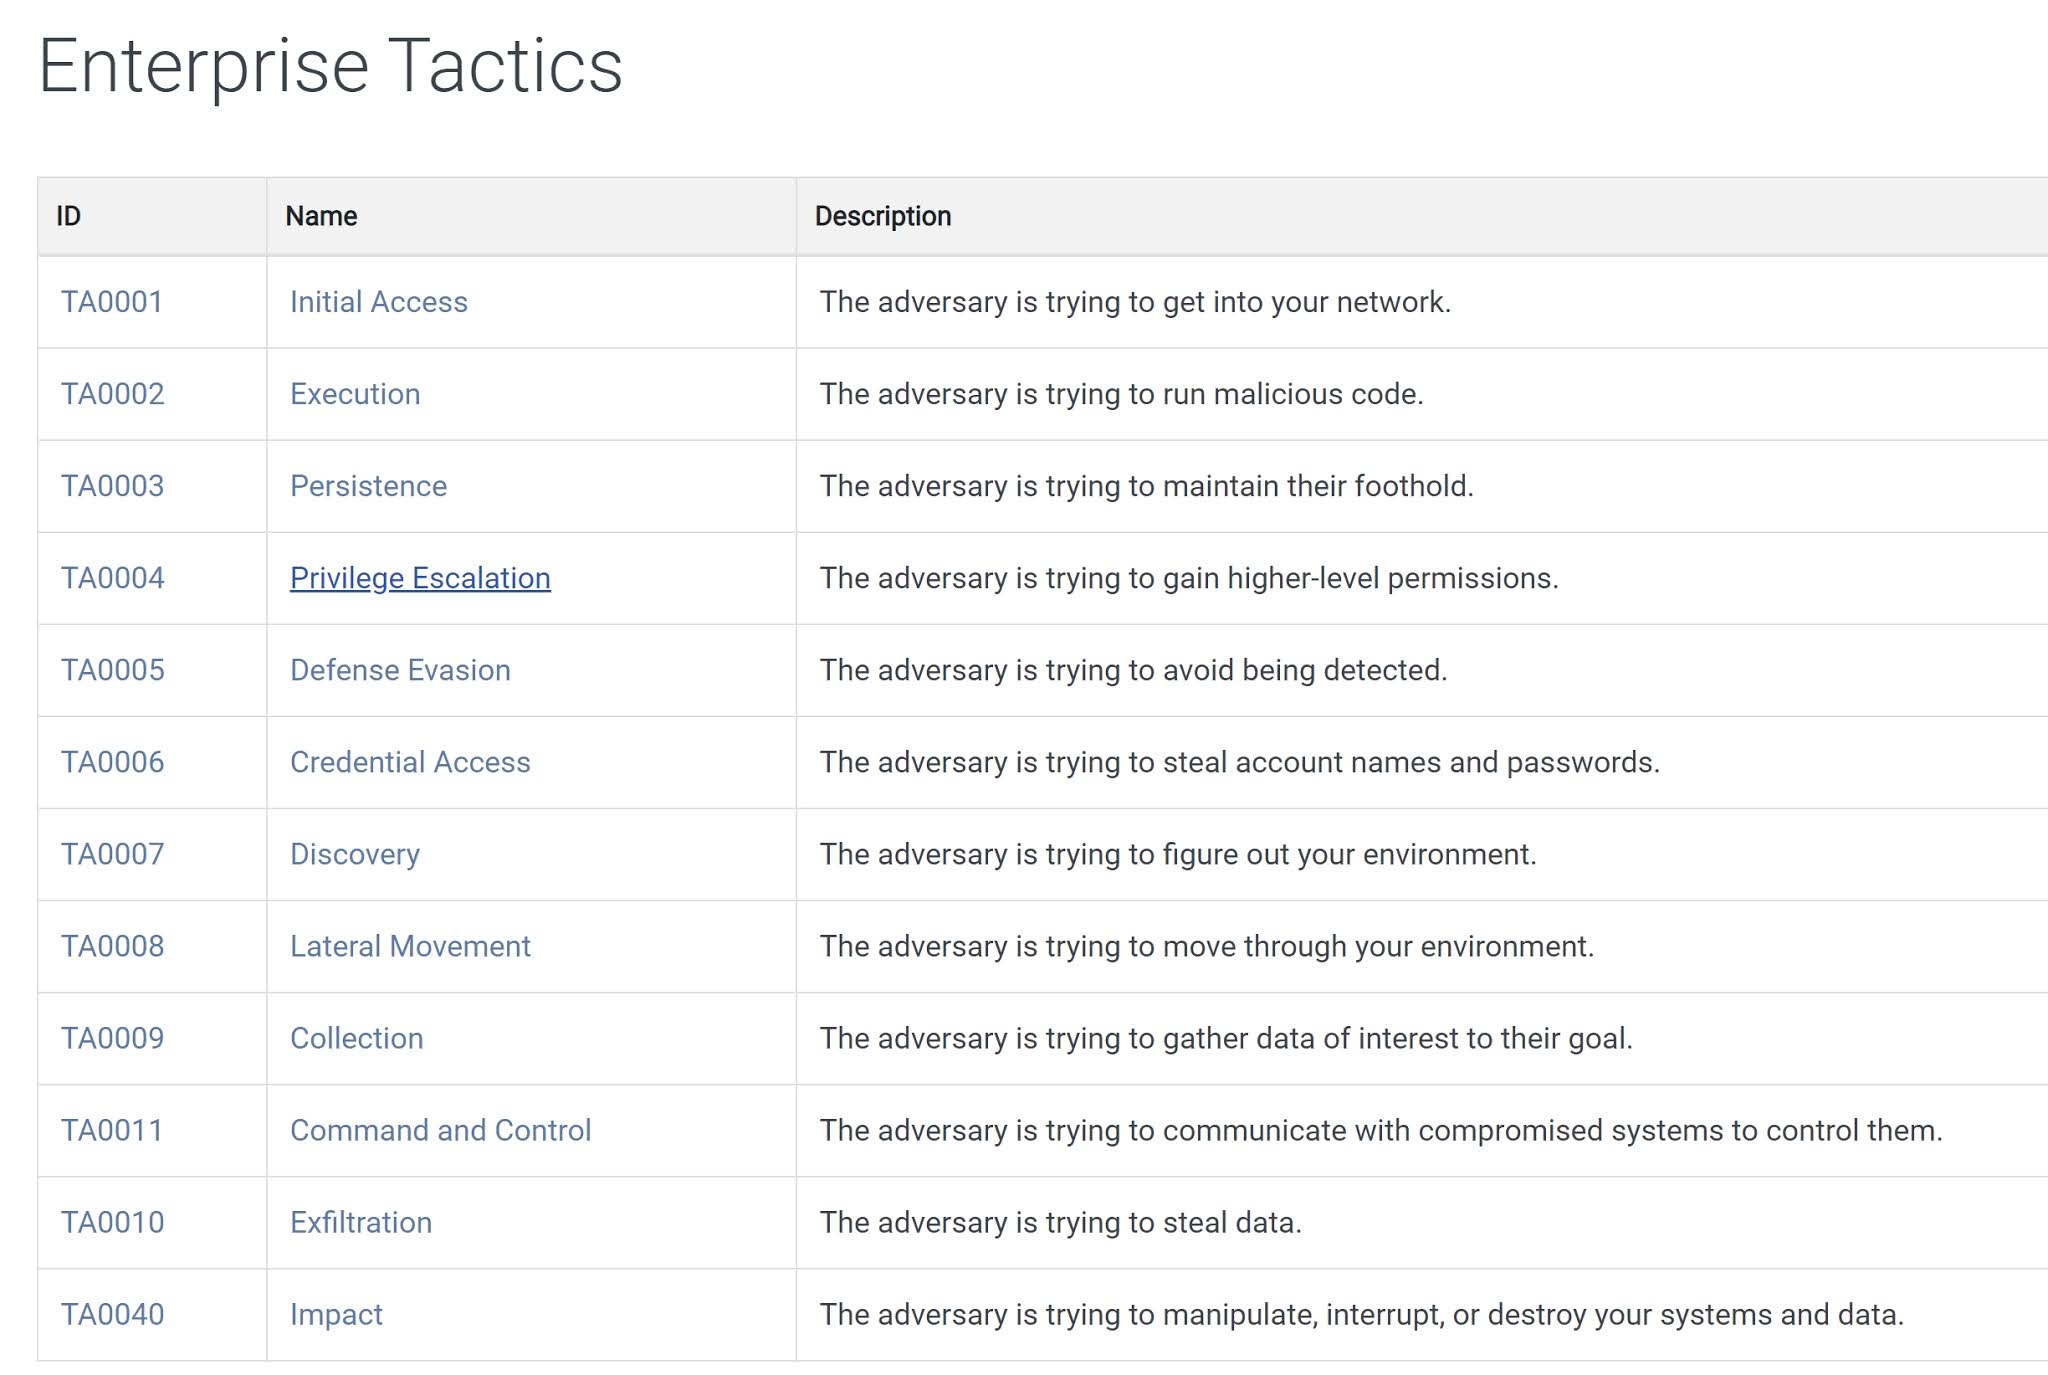Screen dimensions: 2048x1375
Task: Open the Credential Access tactic
Action: coord(410,762)
